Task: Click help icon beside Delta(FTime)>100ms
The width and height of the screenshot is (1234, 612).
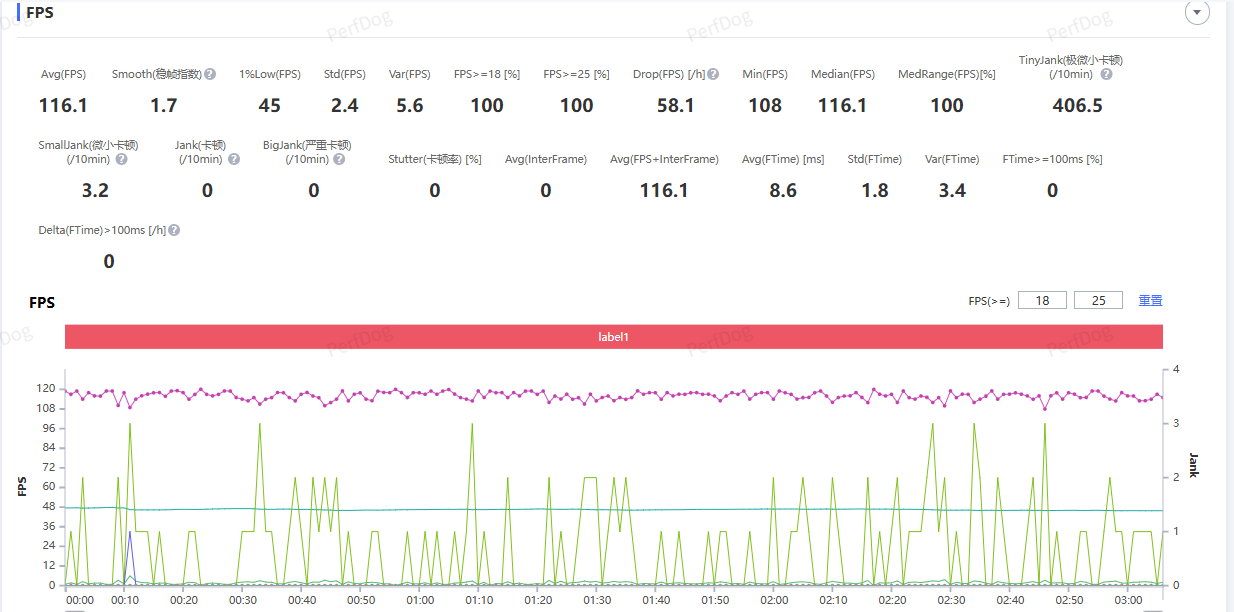Action: click(174, 230)
